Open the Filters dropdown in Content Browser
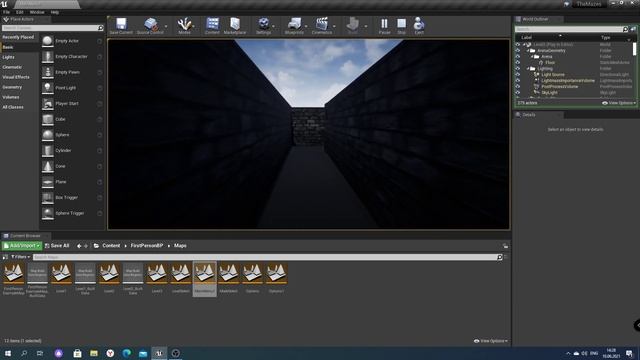This screenshot has width=640, height=360. tap(20, 257)
